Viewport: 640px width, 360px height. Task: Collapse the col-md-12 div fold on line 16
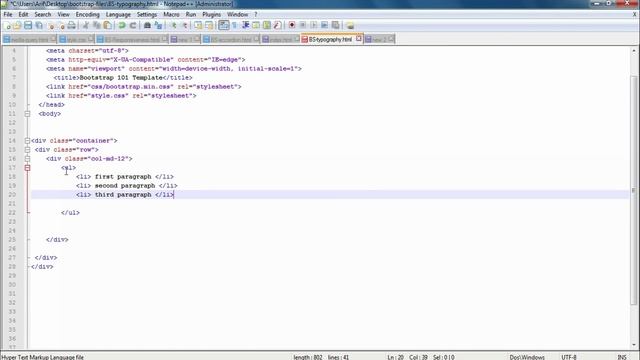(27, 159)
